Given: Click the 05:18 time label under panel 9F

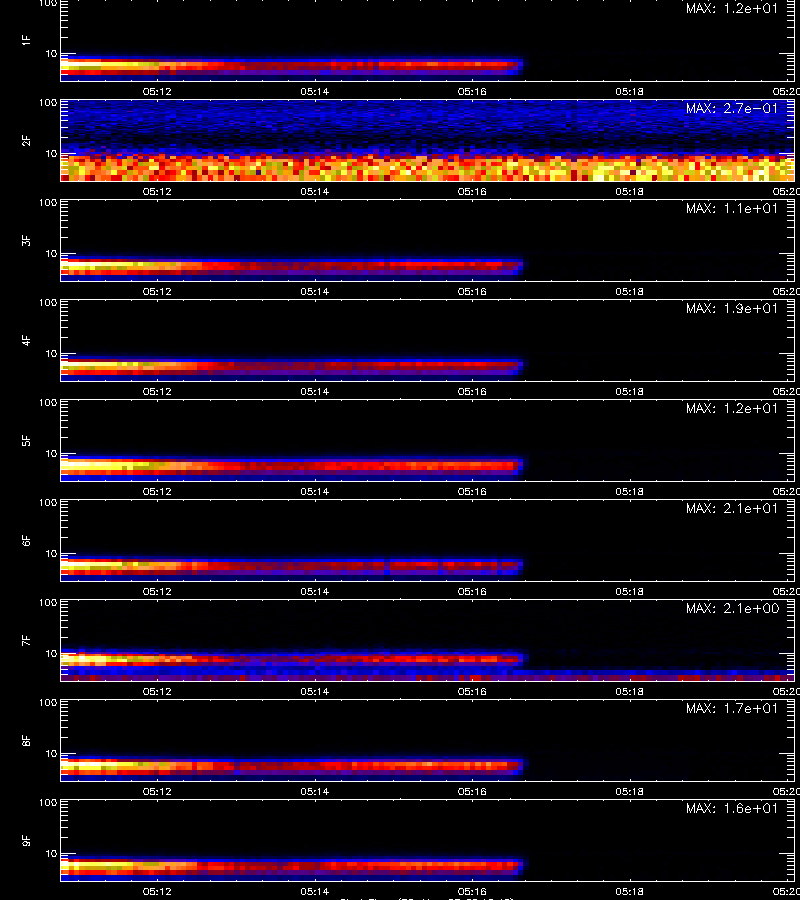Looking at the screenshot, I should pyautogui.click(x=630, y=891).
